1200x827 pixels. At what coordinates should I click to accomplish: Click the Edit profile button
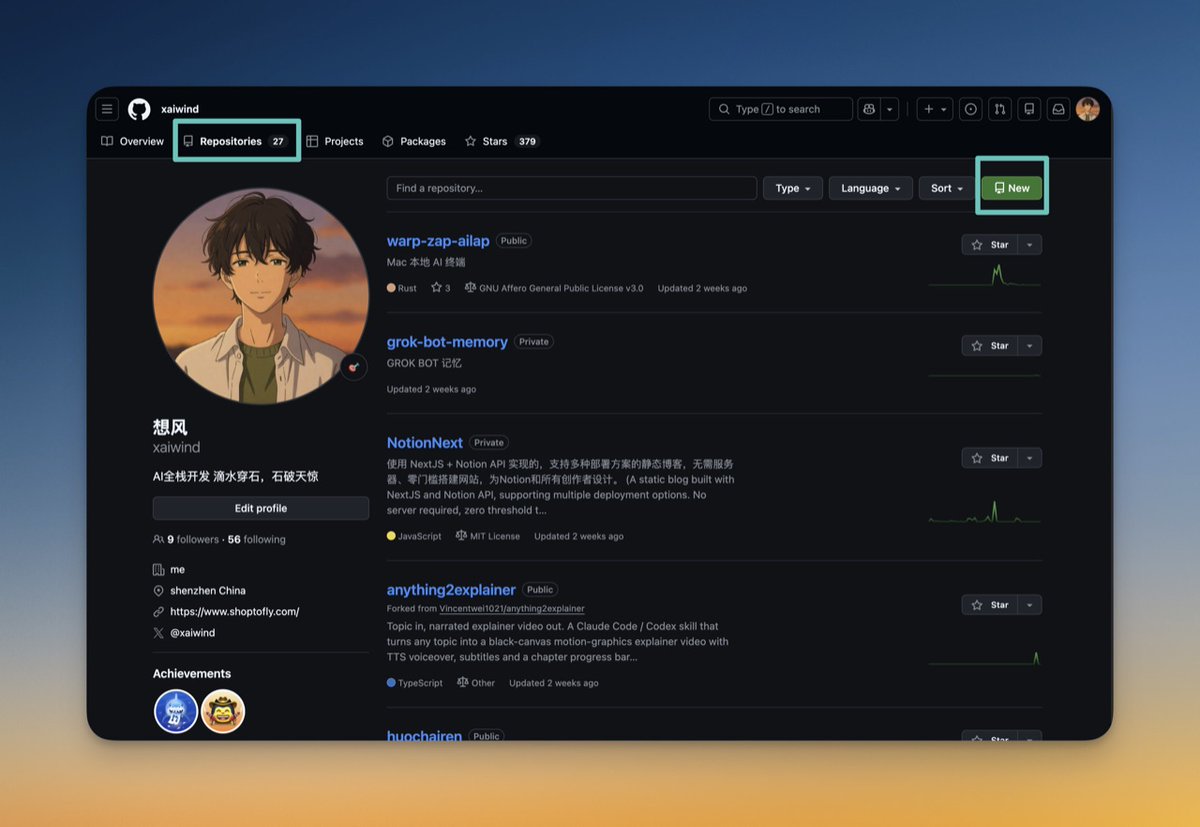pos(261,508)
